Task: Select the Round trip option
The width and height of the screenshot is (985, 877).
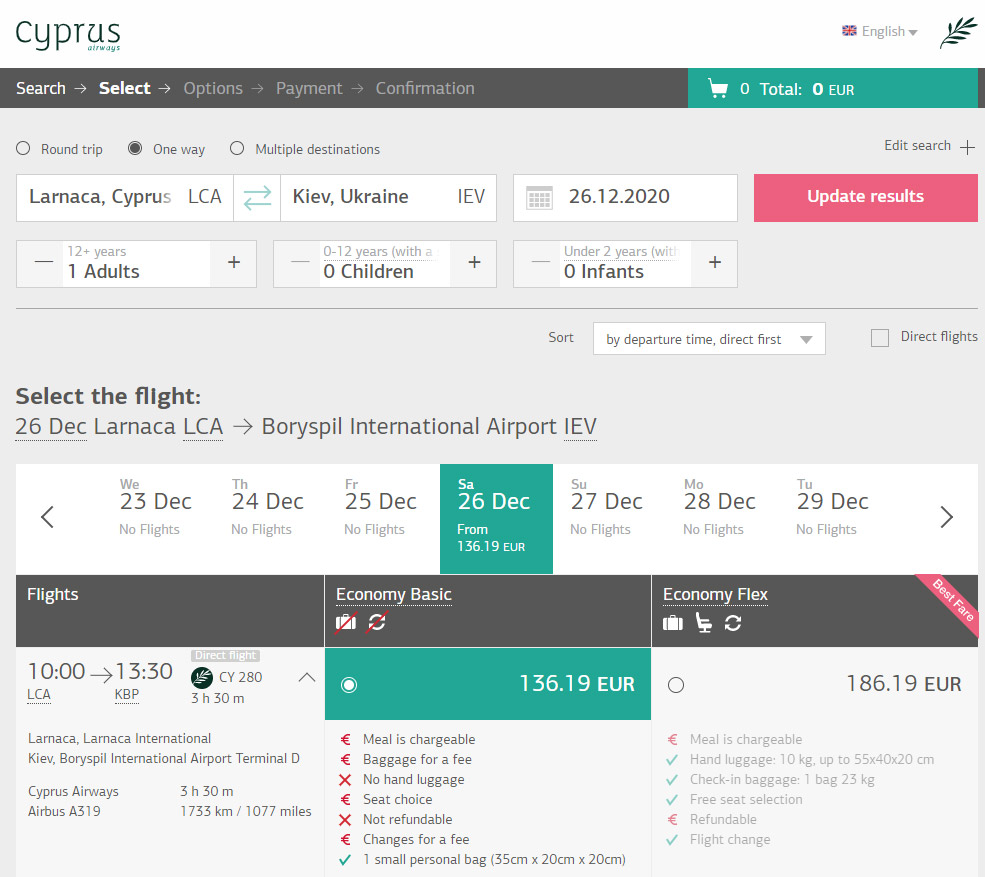Action: (x=23, y=148)
